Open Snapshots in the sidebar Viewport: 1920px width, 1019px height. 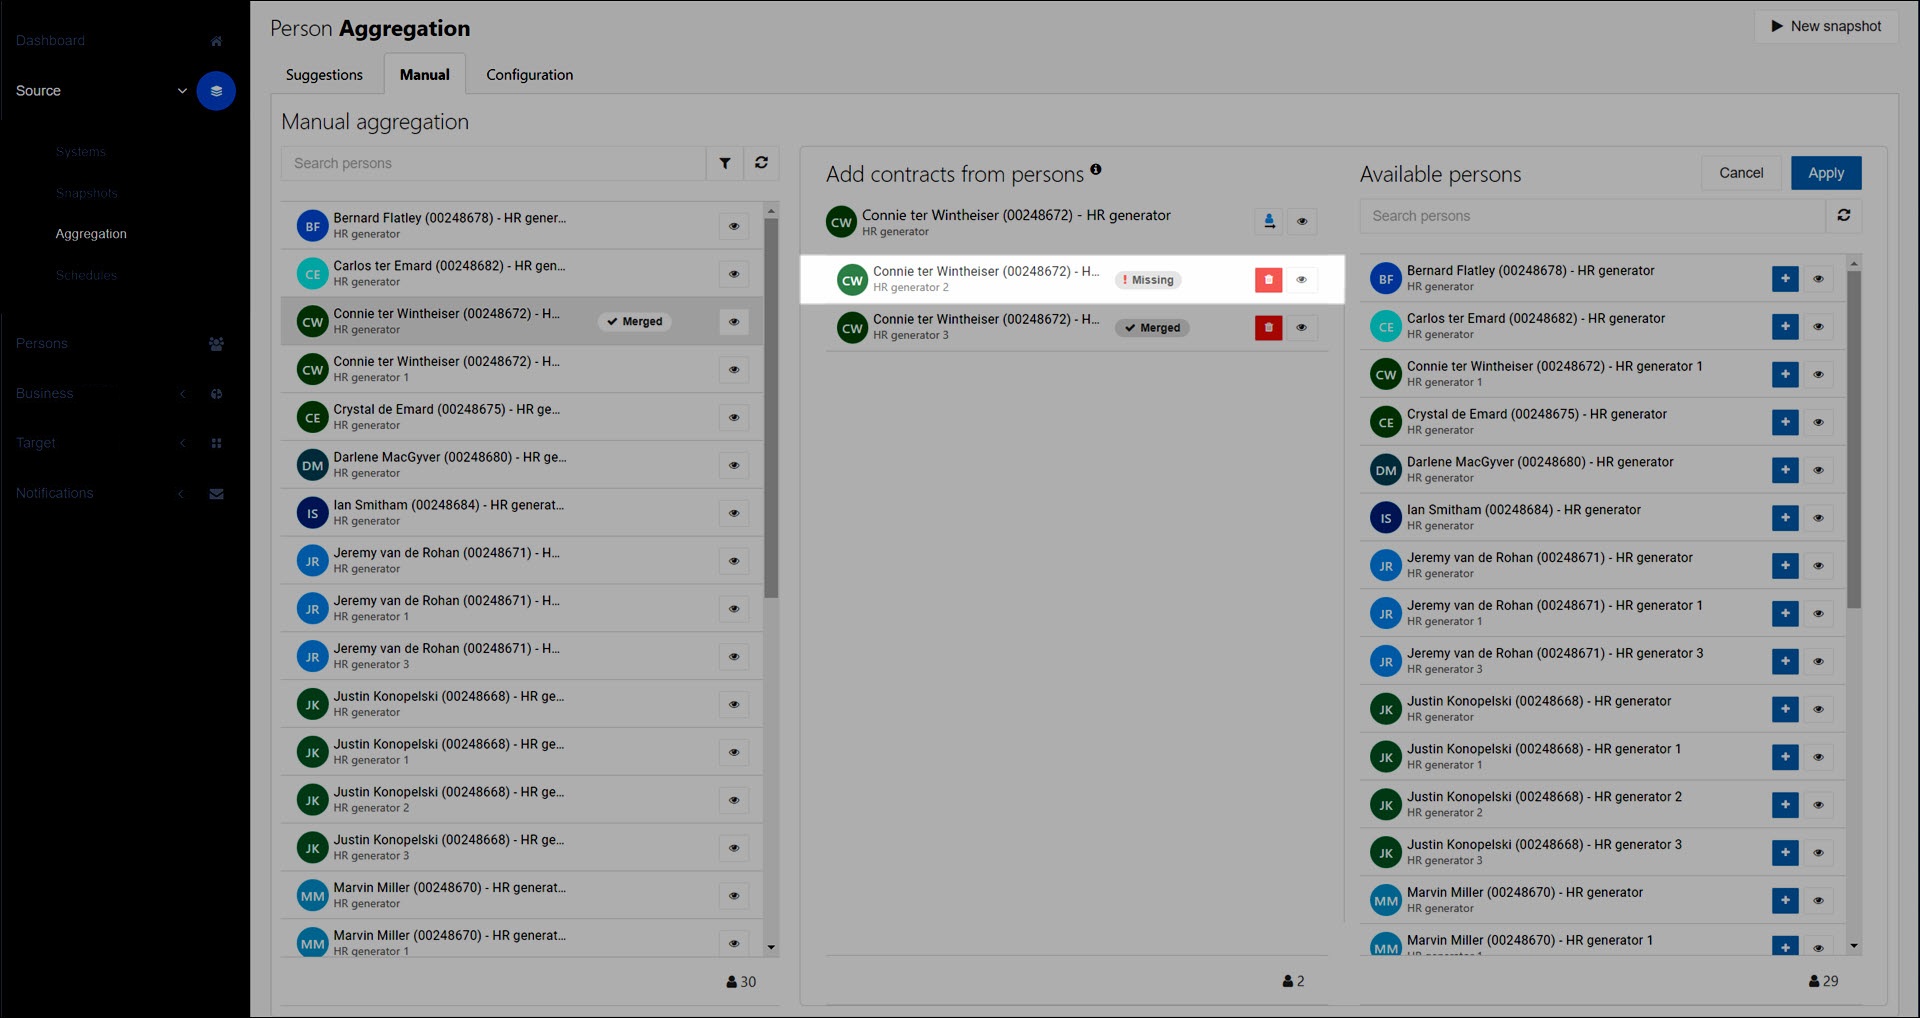pos(87,194)
